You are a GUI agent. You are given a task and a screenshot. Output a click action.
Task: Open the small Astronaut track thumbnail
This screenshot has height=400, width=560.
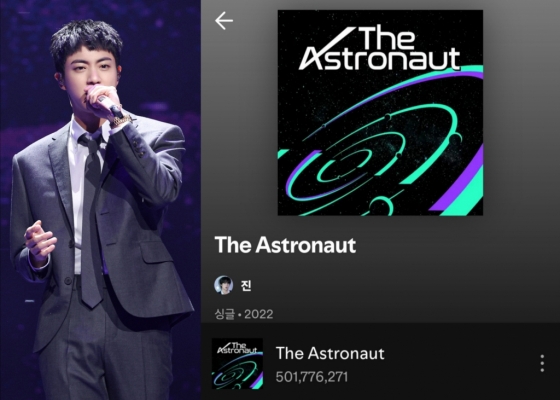[x=237, y=363]
